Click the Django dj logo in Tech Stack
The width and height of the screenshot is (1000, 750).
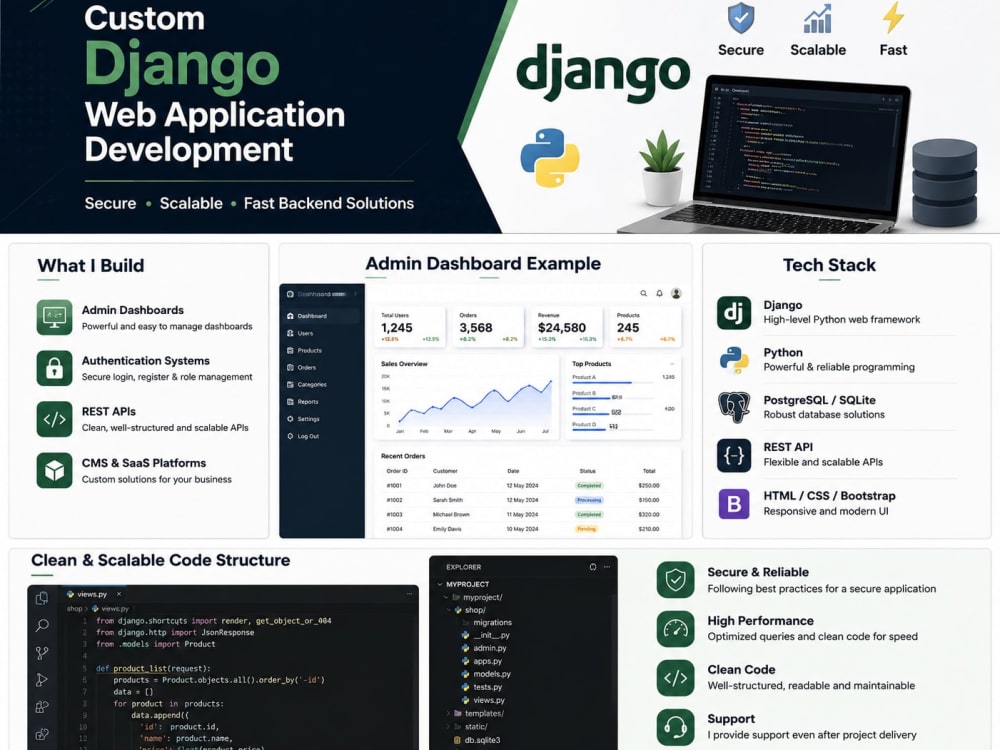click(733, 312)
